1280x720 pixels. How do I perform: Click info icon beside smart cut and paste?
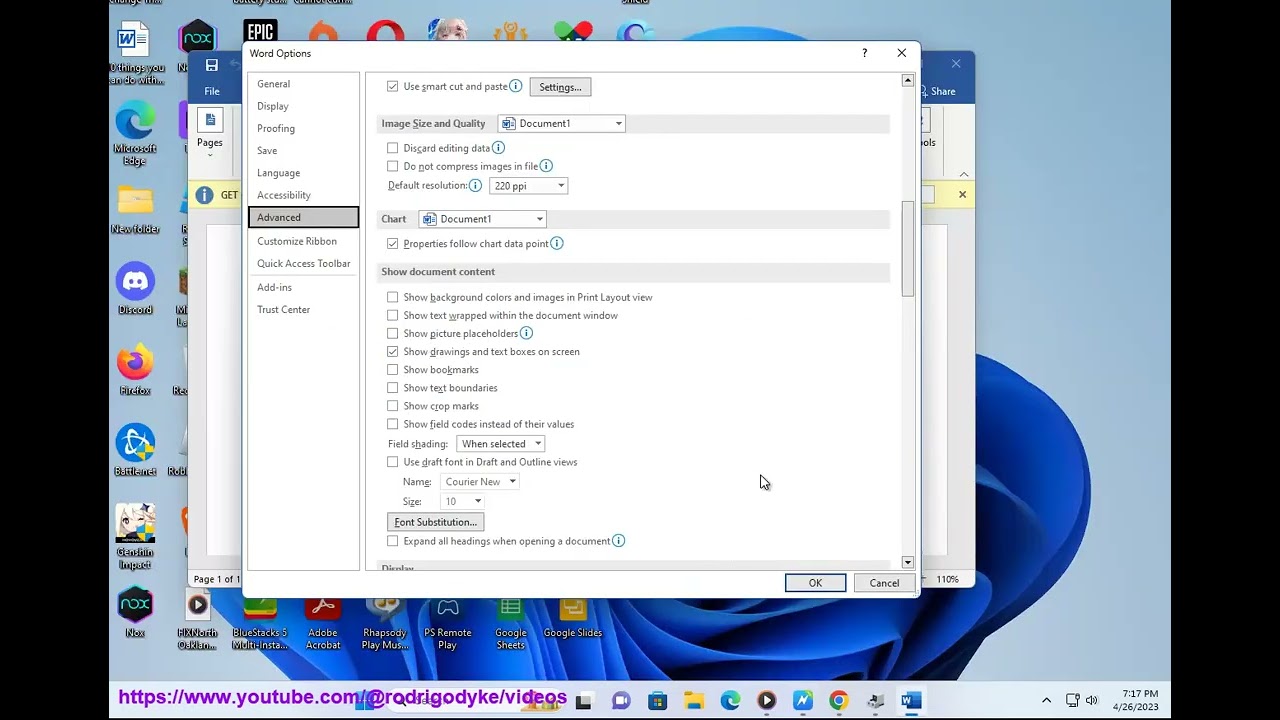click(516, 87)
